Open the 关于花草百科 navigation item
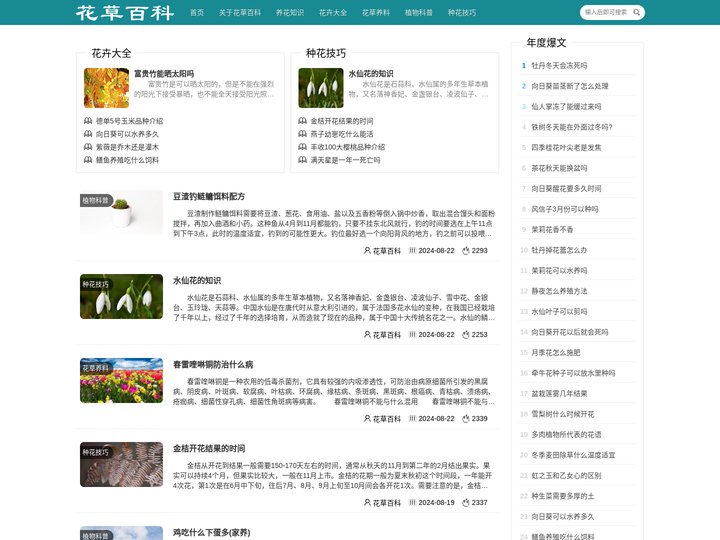Image resolution: width=720 pixels, height=540 pixels. 240,12
